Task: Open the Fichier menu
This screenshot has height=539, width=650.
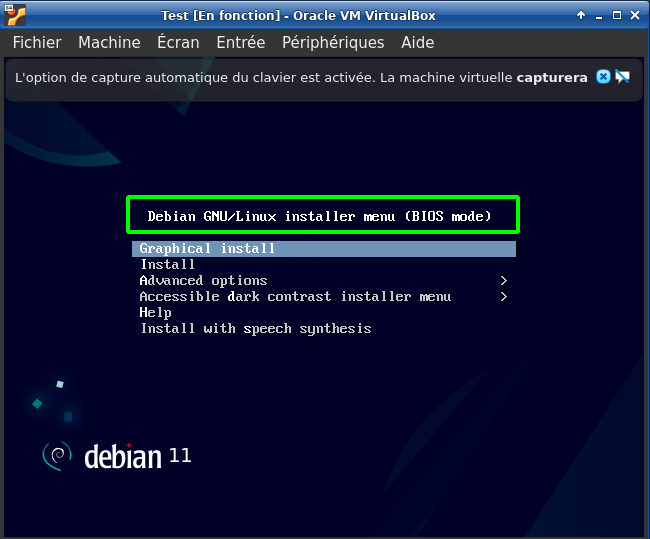Action: 37,42
